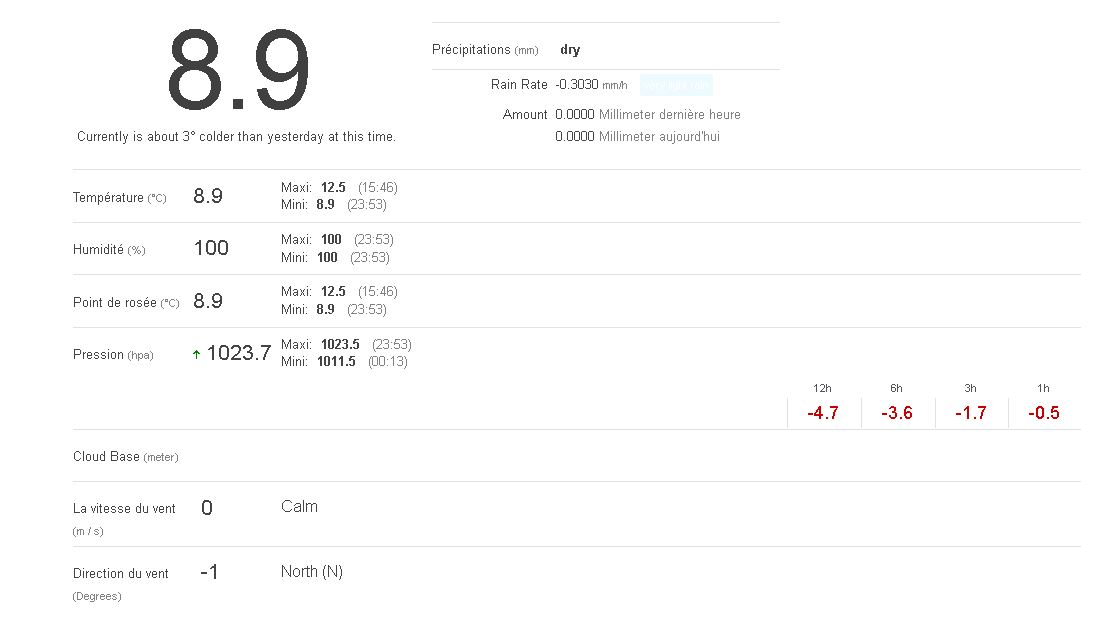Click the current pressure reading 1023.7
Image resolution: width=1101 pixels, height=631 pixels.
click(x=239, y=353)
